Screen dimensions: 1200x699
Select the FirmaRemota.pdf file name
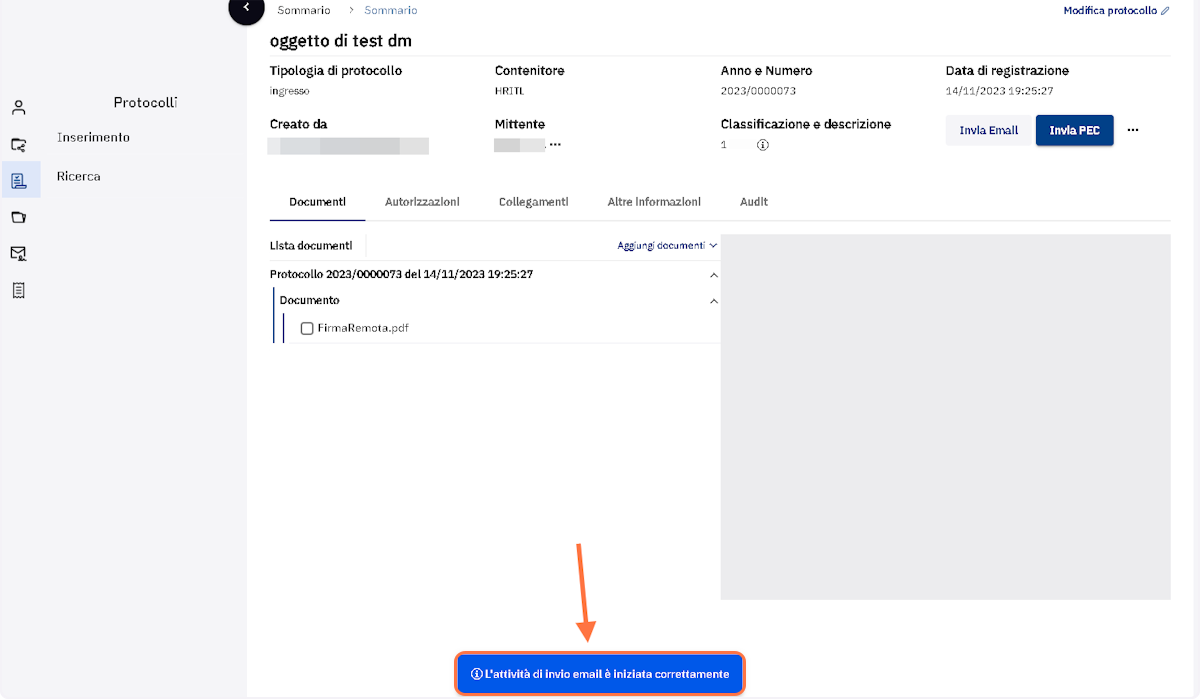pos(363,328)
